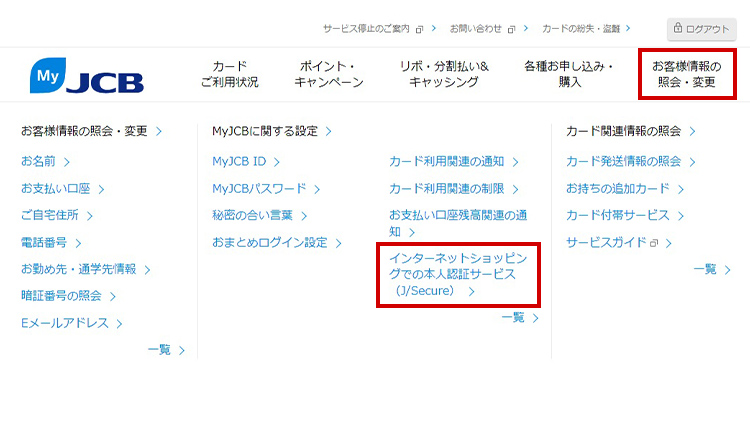Open おまとめログイン設定 link
Image resolution: width=750 pixels, height=437 pixels.
(x=270, y=243)
